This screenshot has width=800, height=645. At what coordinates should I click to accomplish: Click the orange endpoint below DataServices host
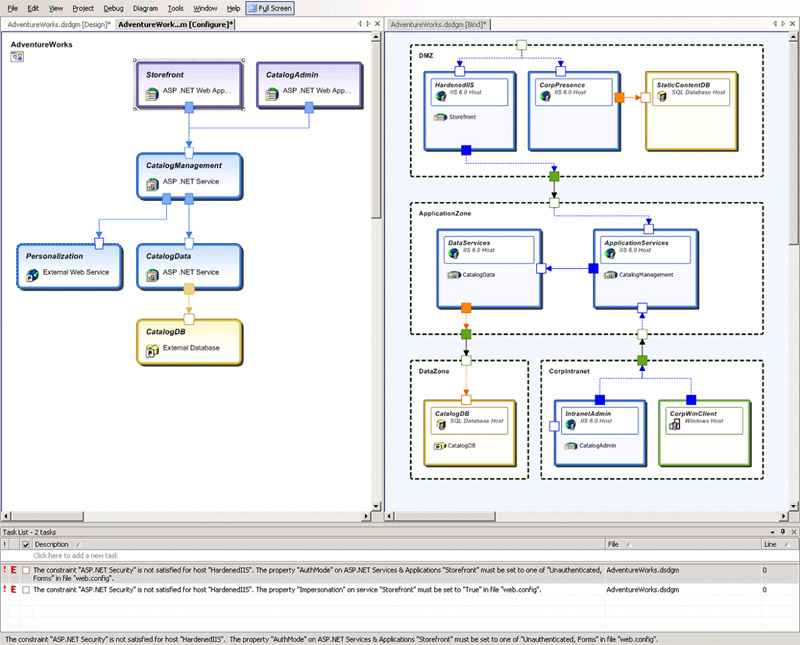[x=466, y=308]
